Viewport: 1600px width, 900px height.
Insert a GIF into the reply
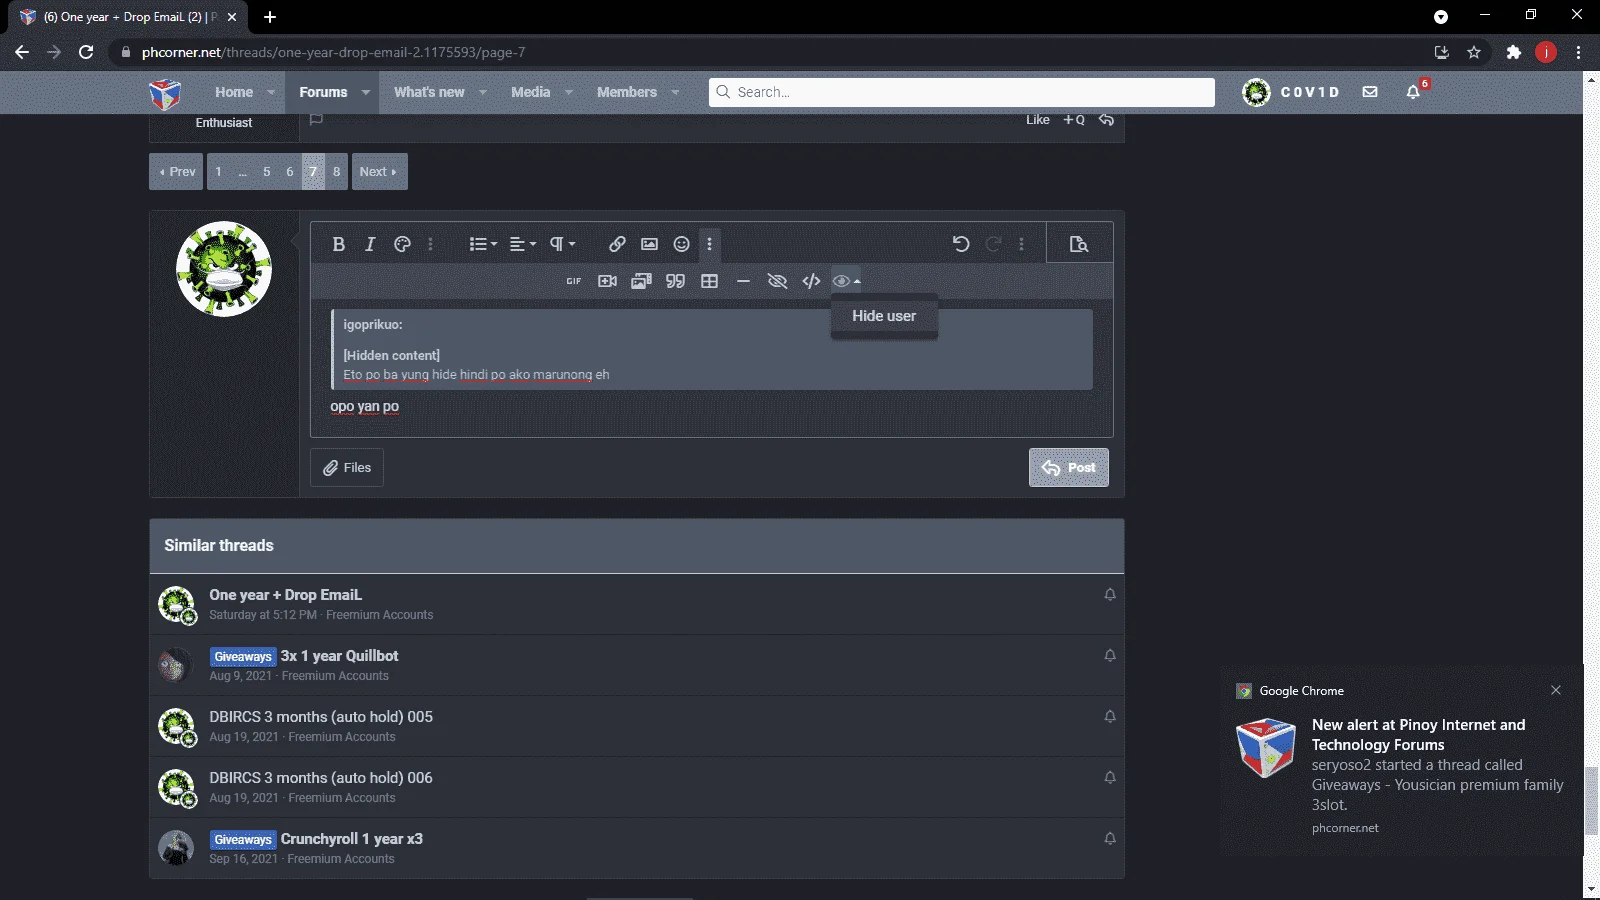[573, 281]
